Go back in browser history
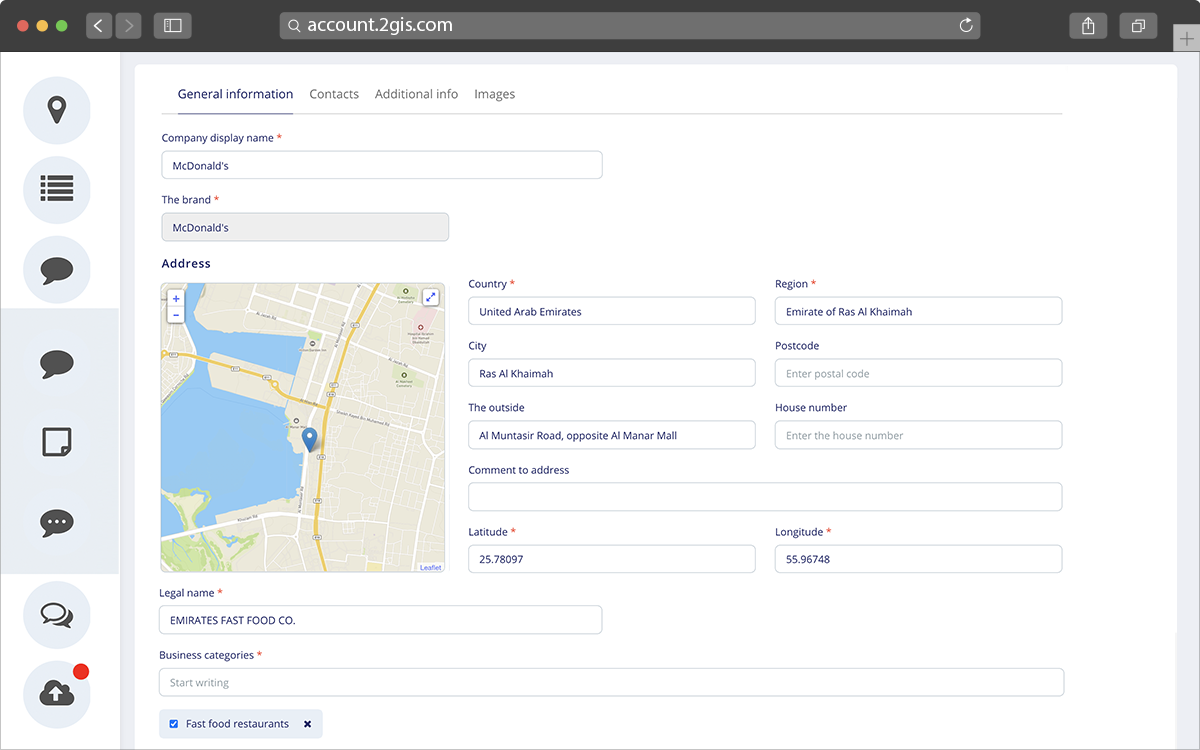The width and height of the screenshot is (1200, 750). [x=98, y=26]
